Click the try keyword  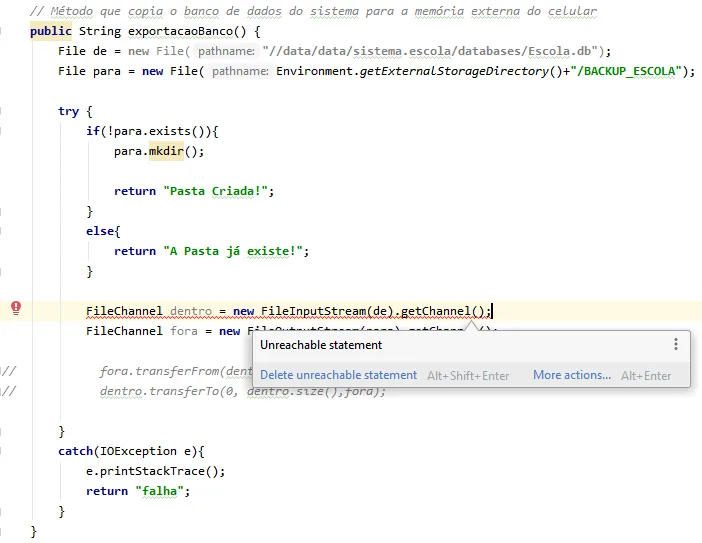68,111
